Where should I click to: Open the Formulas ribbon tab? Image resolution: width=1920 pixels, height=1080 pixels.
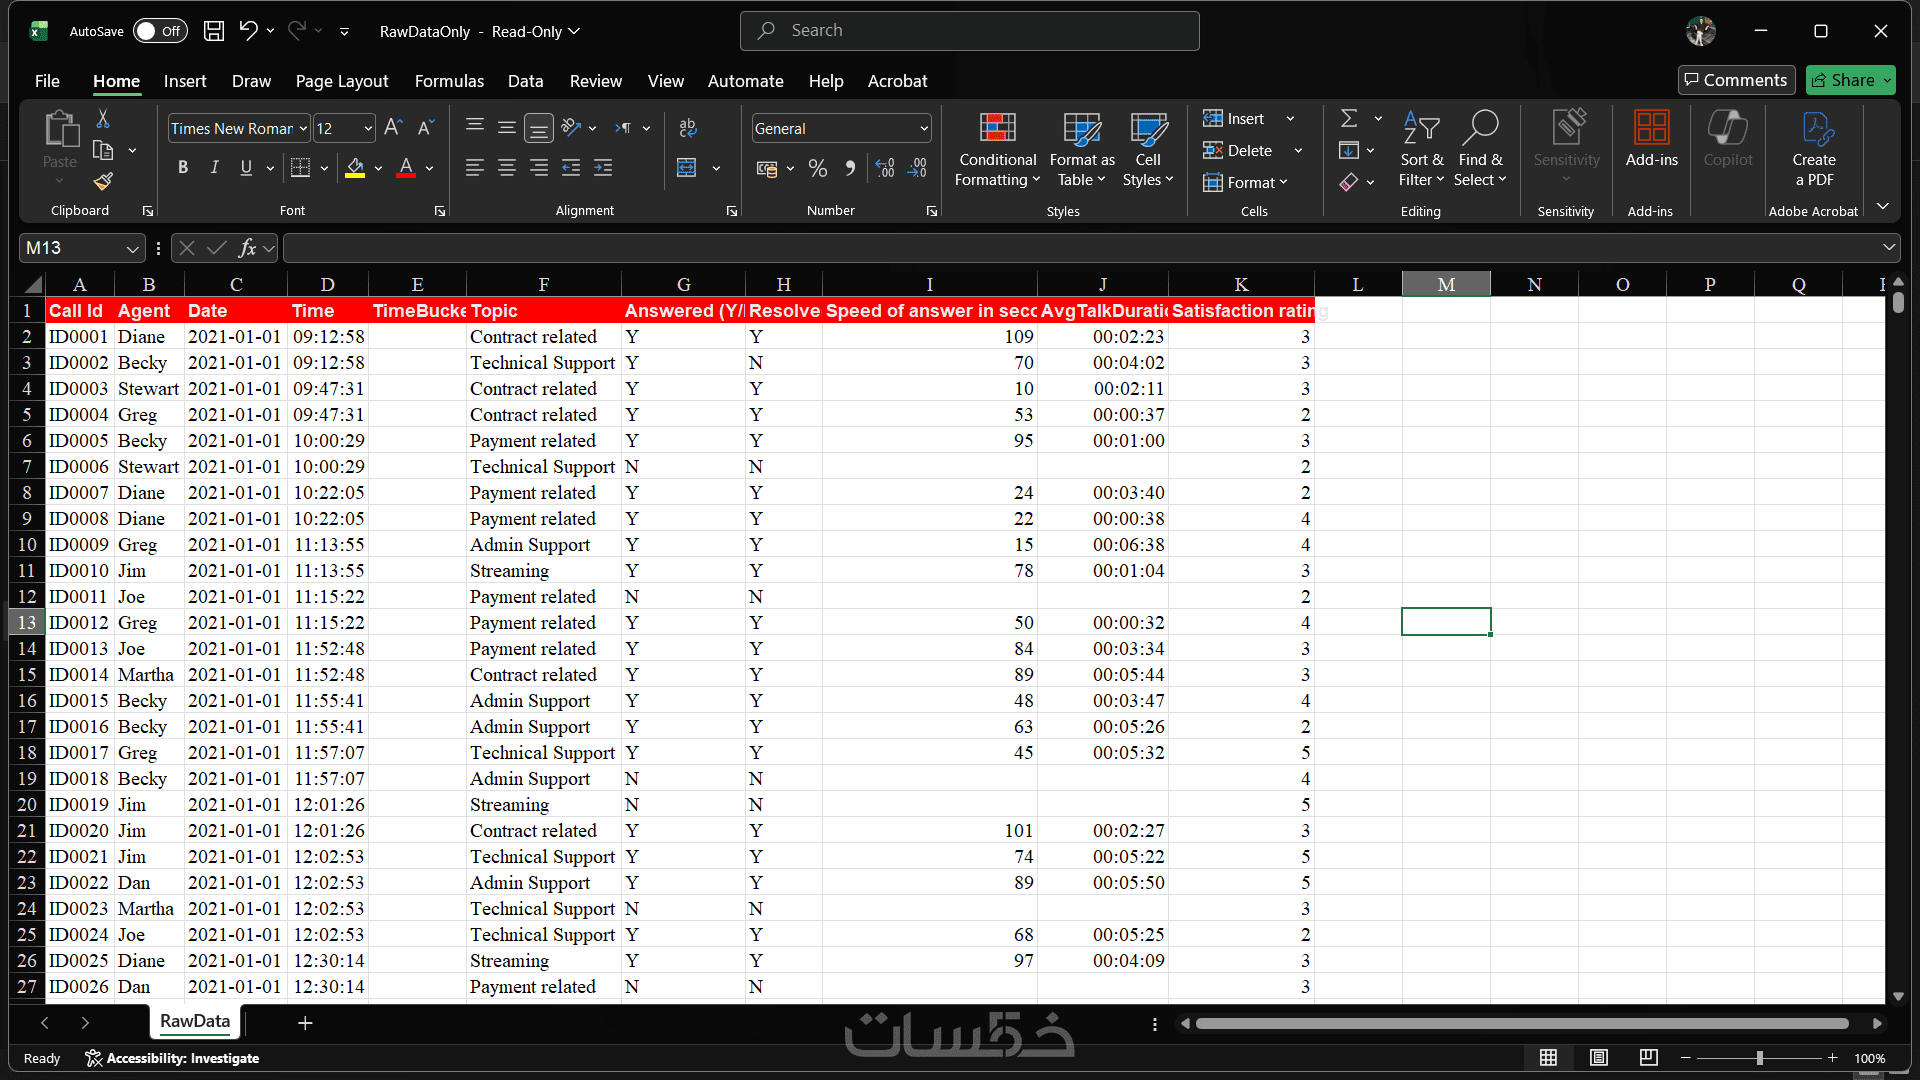(x=449, y=81)
